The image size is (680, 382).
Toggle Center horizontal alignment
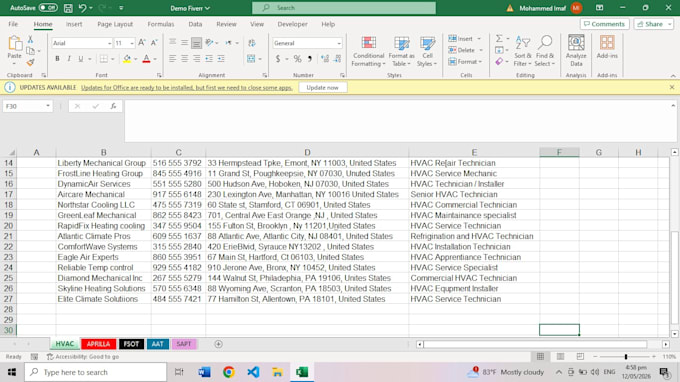185,59
